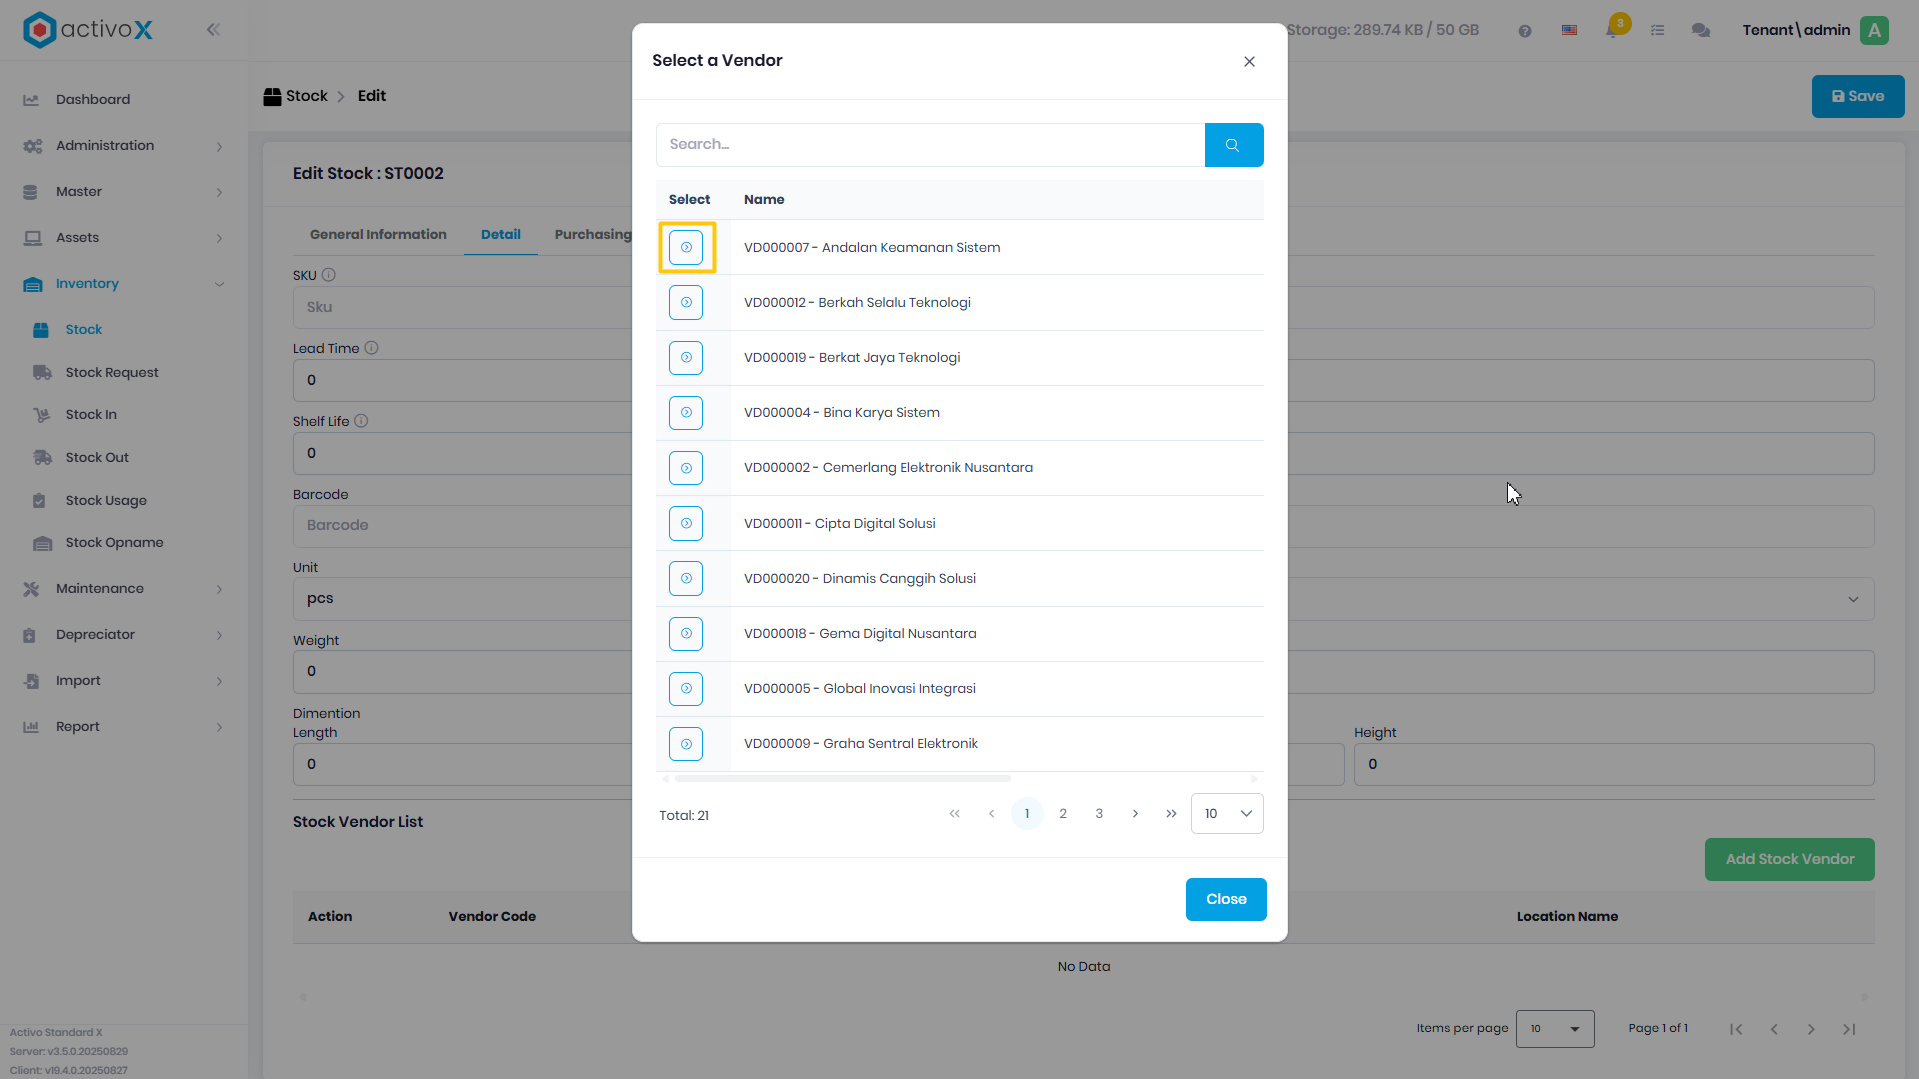Click the vendor search magnifier button

(1233, 145)
